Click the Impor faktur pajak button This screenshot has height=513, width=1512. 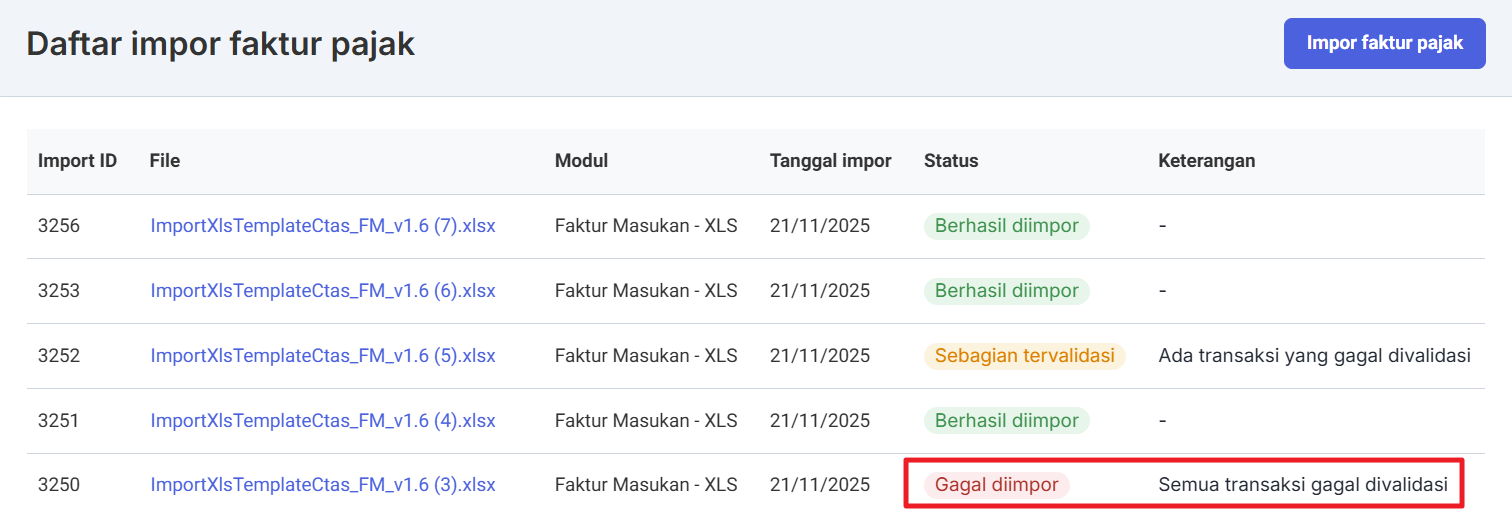click(1384, 43)
